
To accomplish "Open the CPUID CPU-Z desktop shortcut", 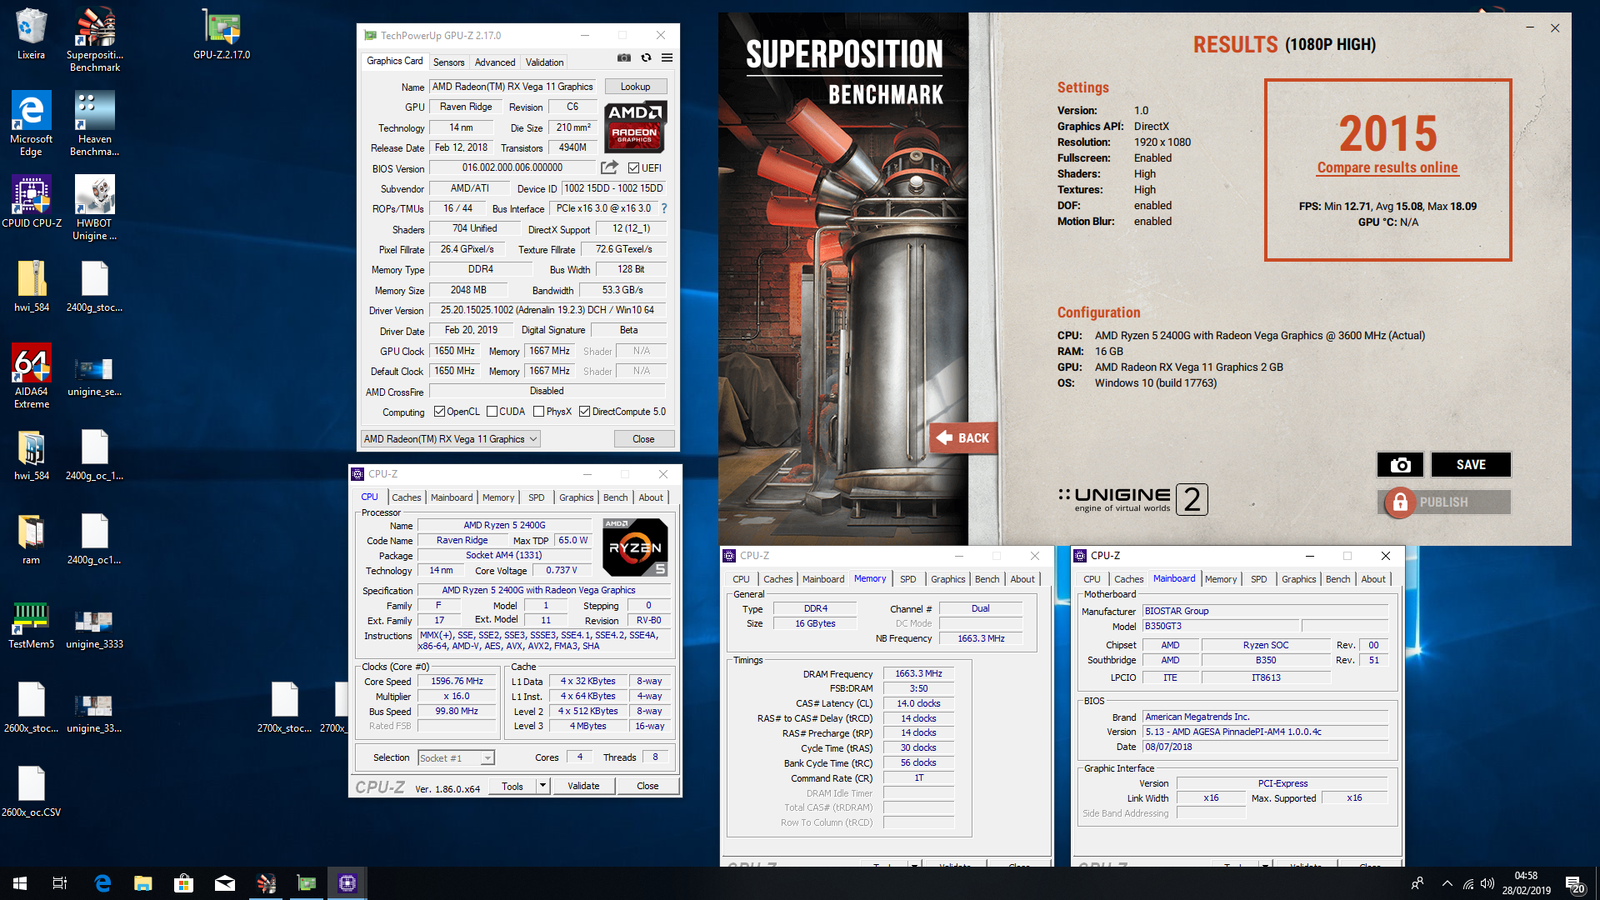I will [31, 203].
